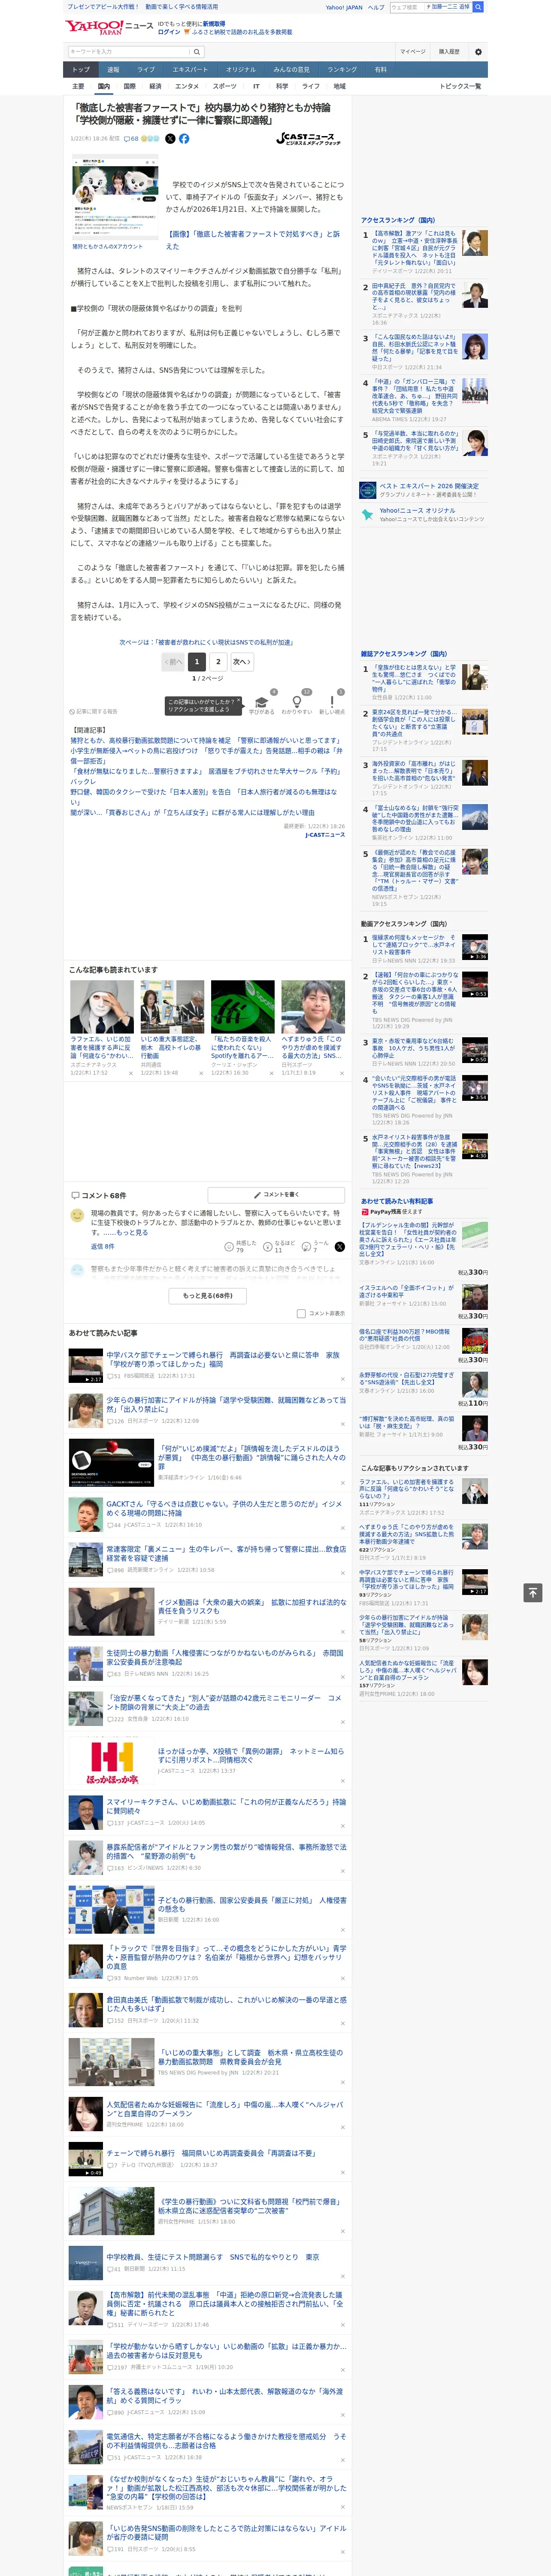The width and height of the screenshot is (551, 2576).
Task: Go to next page with 次へ
Action: point(242,661)
